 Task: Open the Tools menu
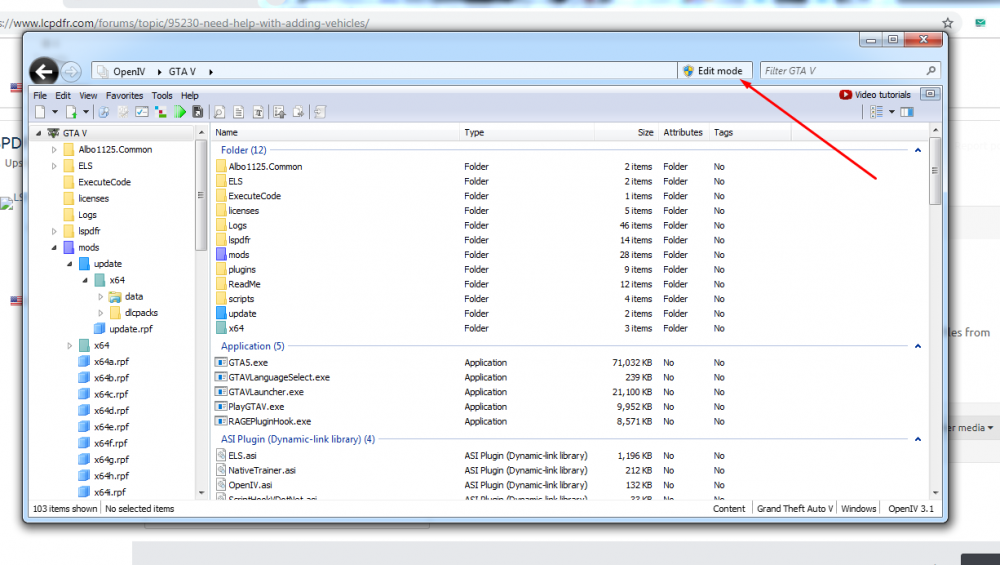coord(162,96)
